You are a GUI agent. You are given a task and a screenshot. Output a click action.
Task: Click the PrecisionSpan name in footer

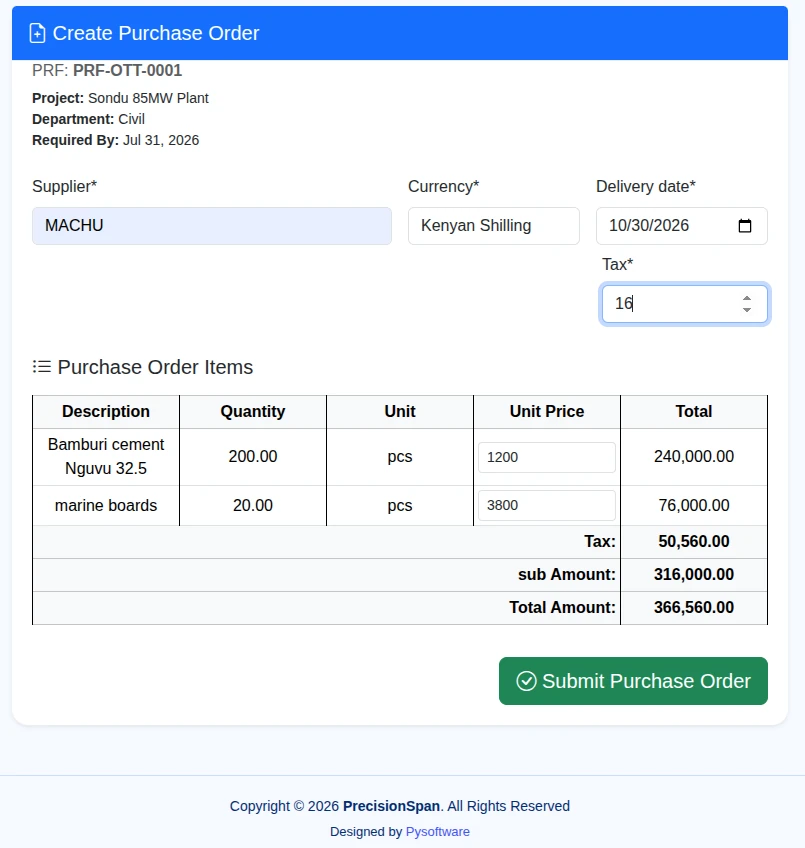pos(392,806)
